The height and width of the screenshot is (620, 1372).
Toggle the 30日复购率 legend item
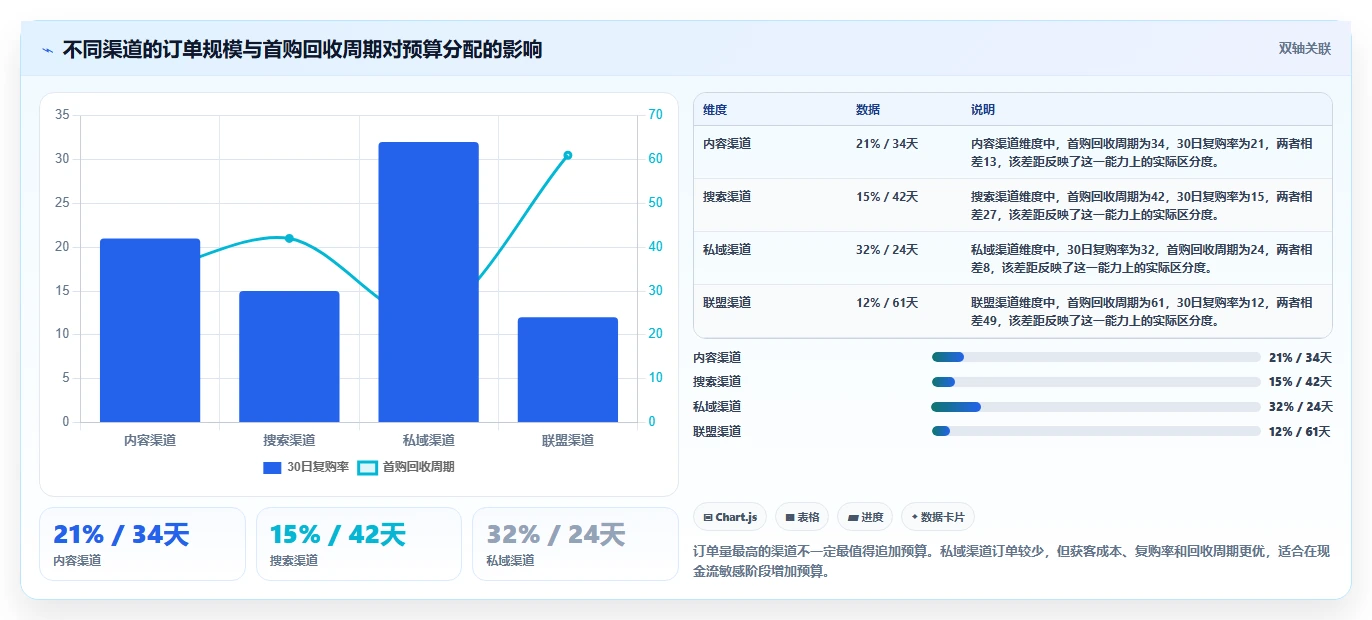click(306, 467)
